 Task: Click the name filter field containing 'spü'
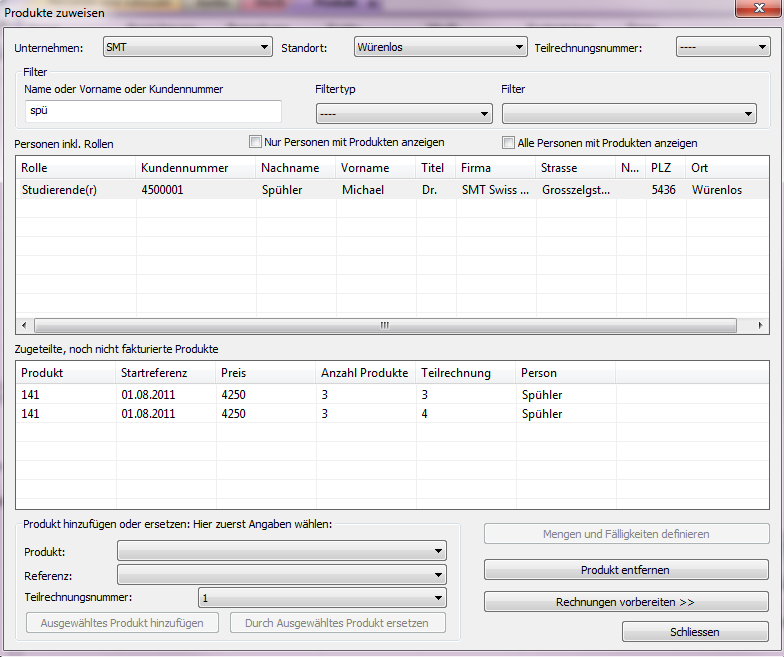(x=153, y=111)
